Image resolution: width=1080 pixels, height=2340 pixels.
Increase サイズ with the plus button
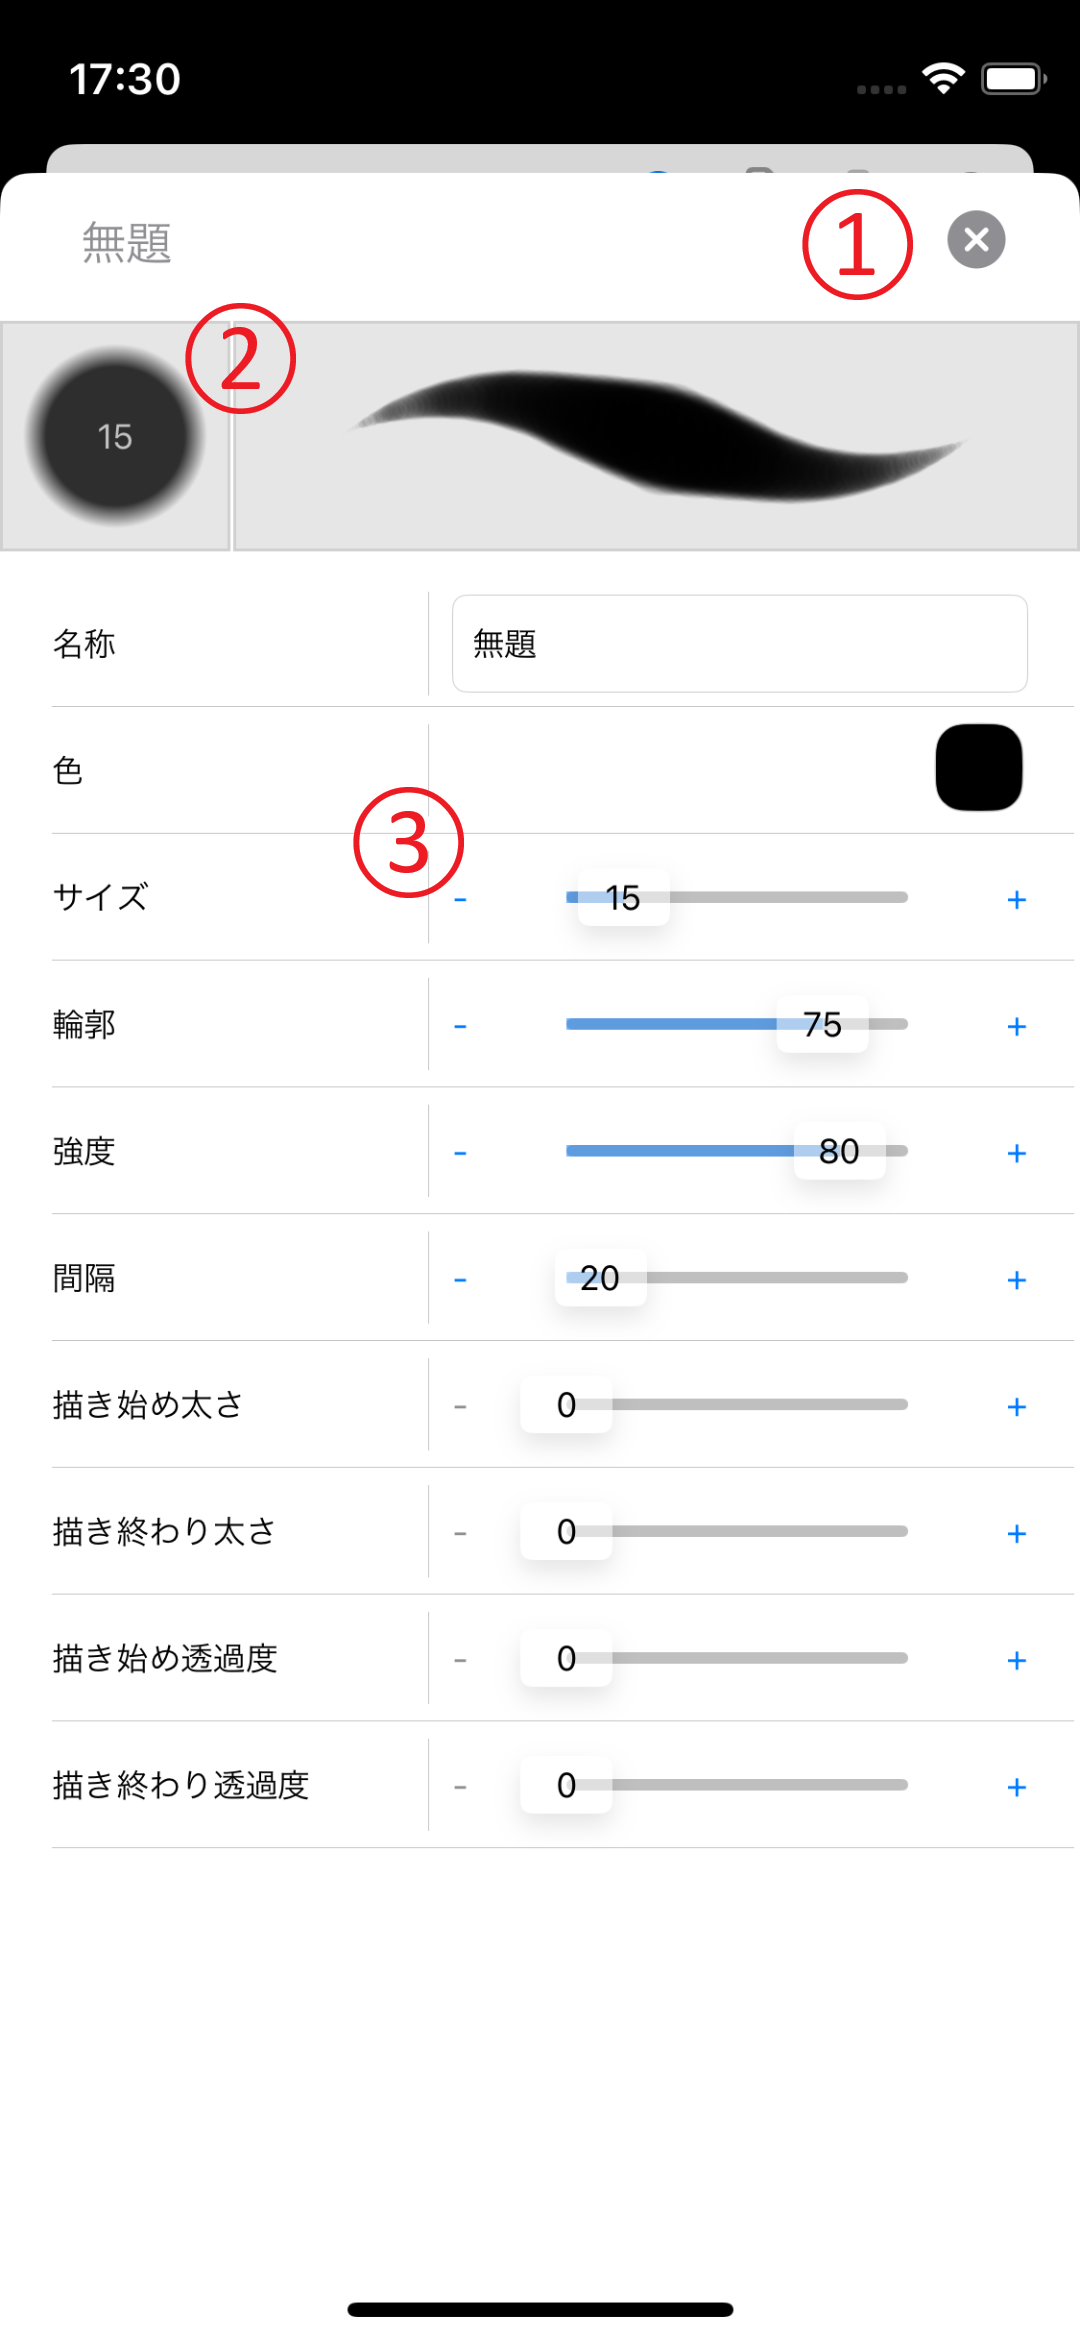tap(1016, 899)
